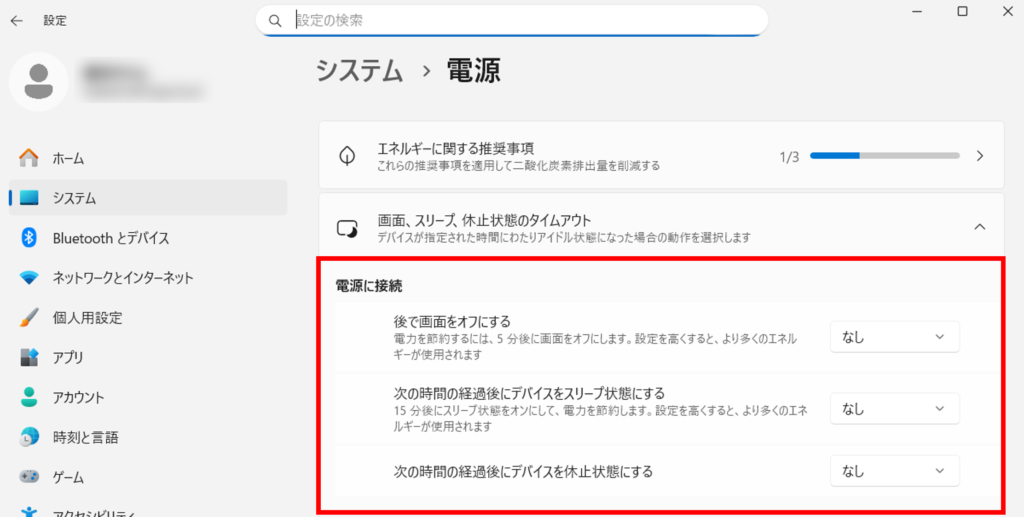This screenshot has height=517, width=1024.
Task: Open the 後で画面をオフにする dropdown
Action: [894, 337]
